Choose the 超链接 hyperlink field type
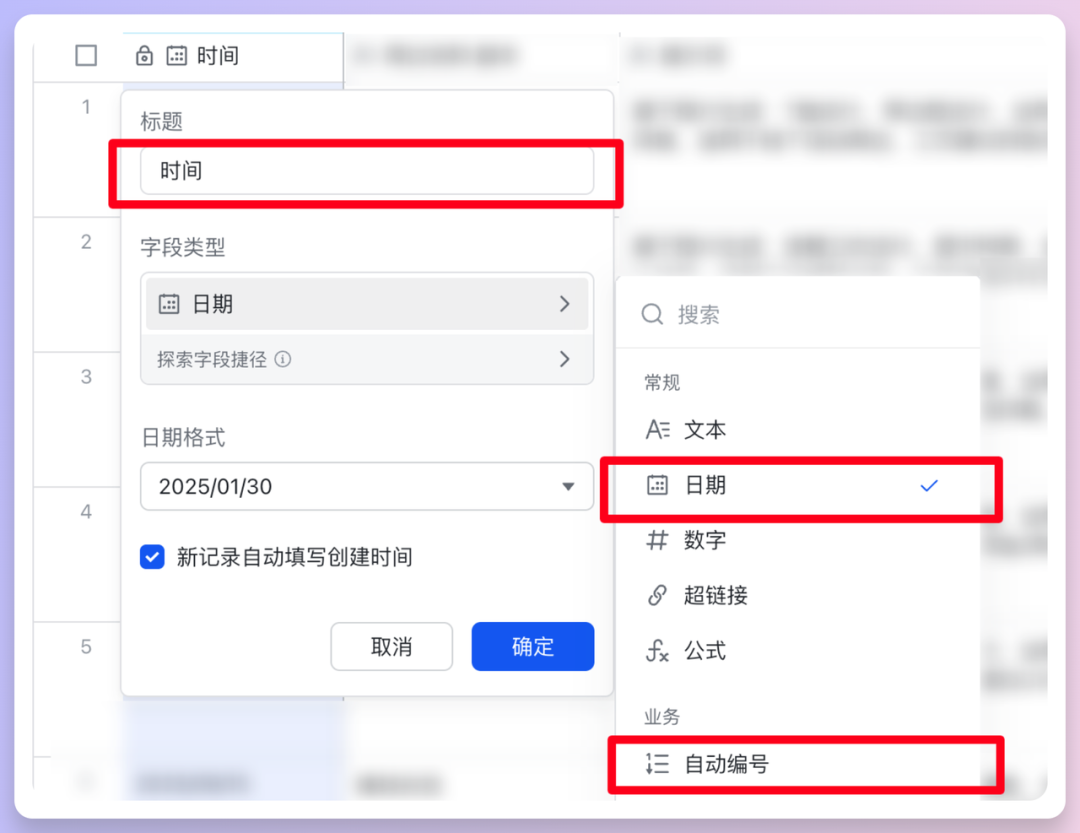 (x=798, y=595)
